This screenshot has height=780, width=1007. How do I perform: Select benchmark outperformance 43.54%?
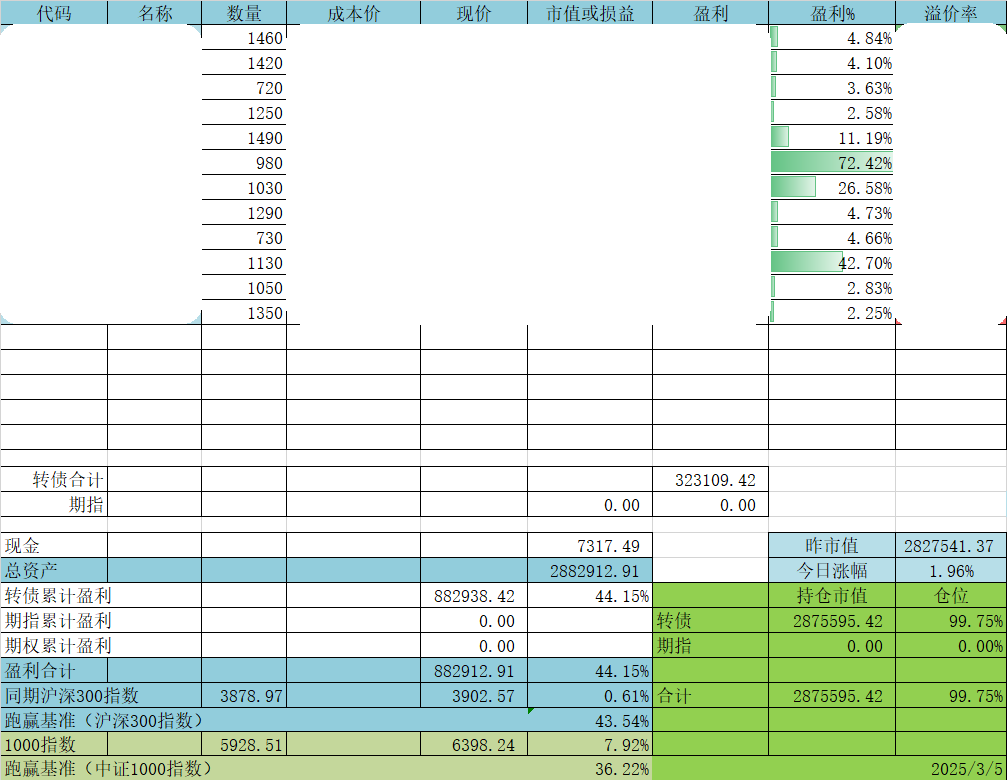tap(590, 720)
